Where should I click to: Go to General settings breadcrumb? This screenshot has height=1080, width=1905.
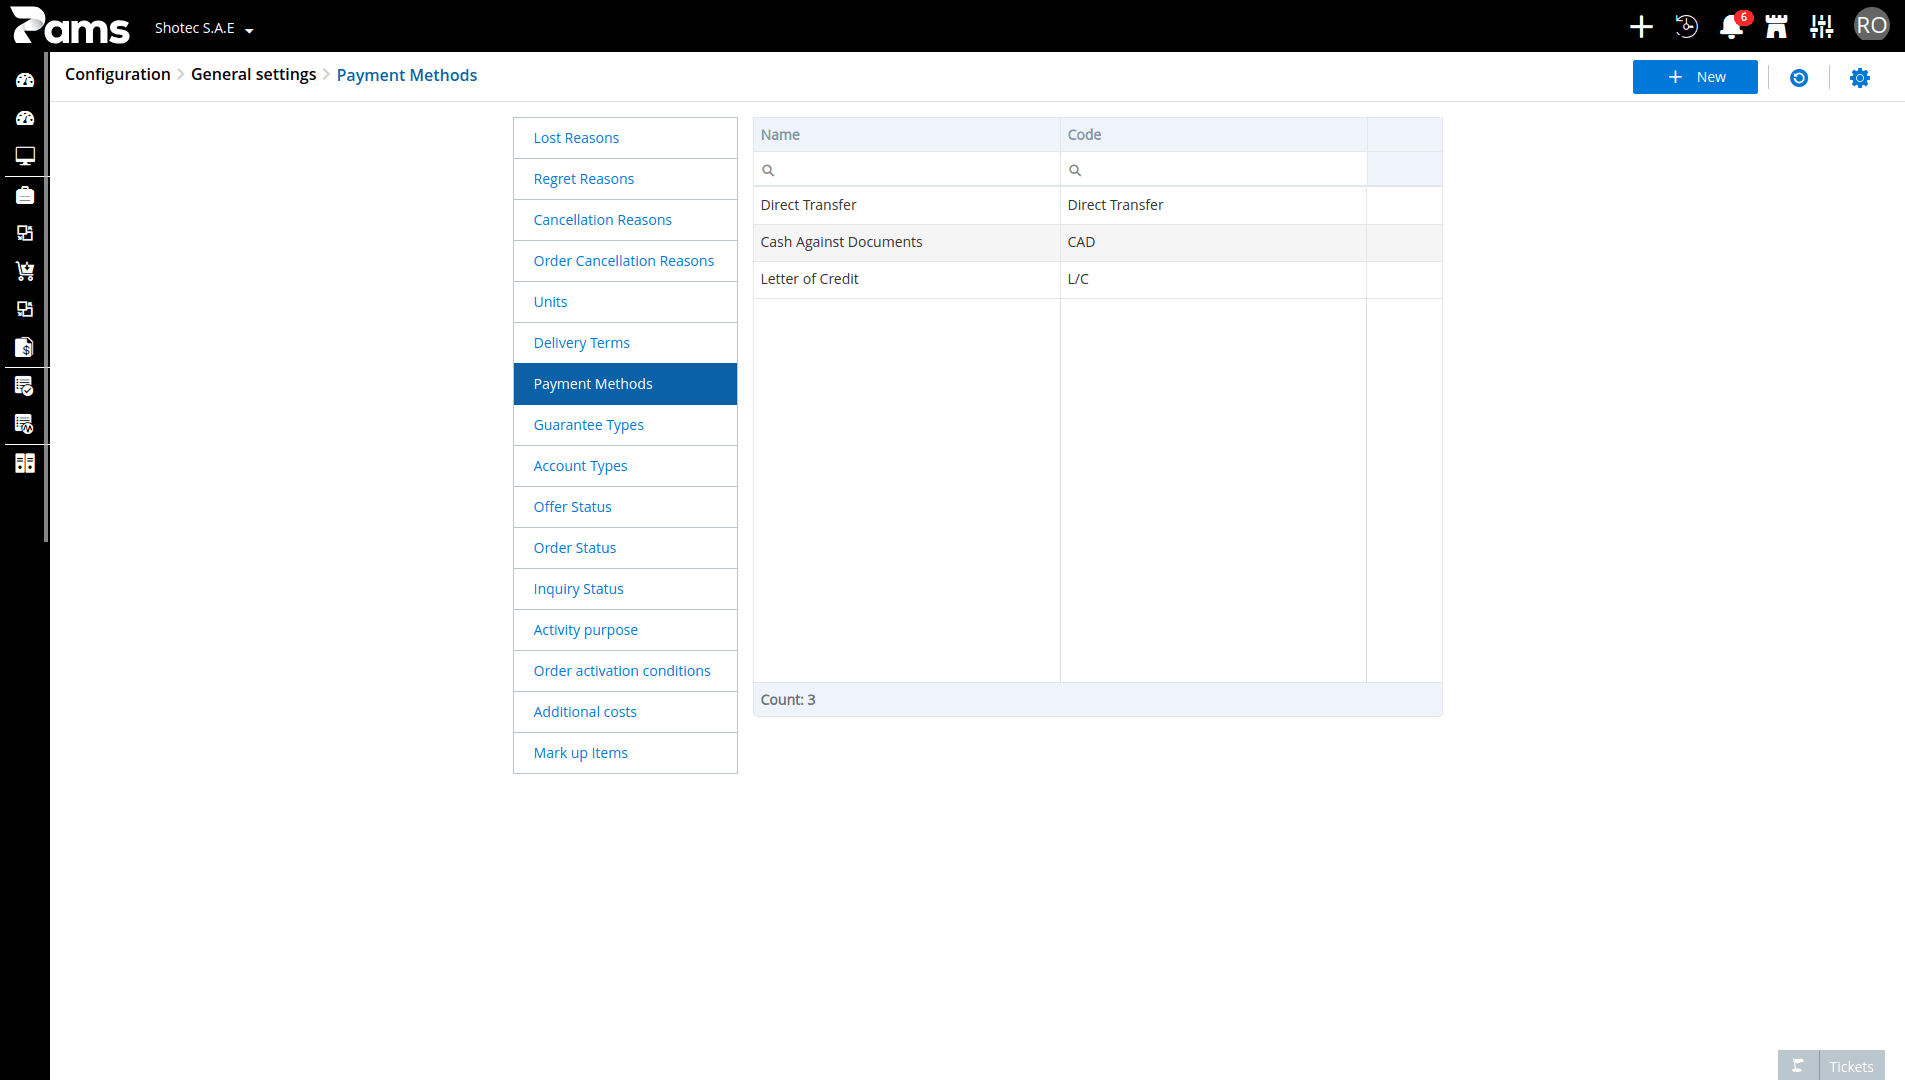pyautogui.click(x=253, y=75)
